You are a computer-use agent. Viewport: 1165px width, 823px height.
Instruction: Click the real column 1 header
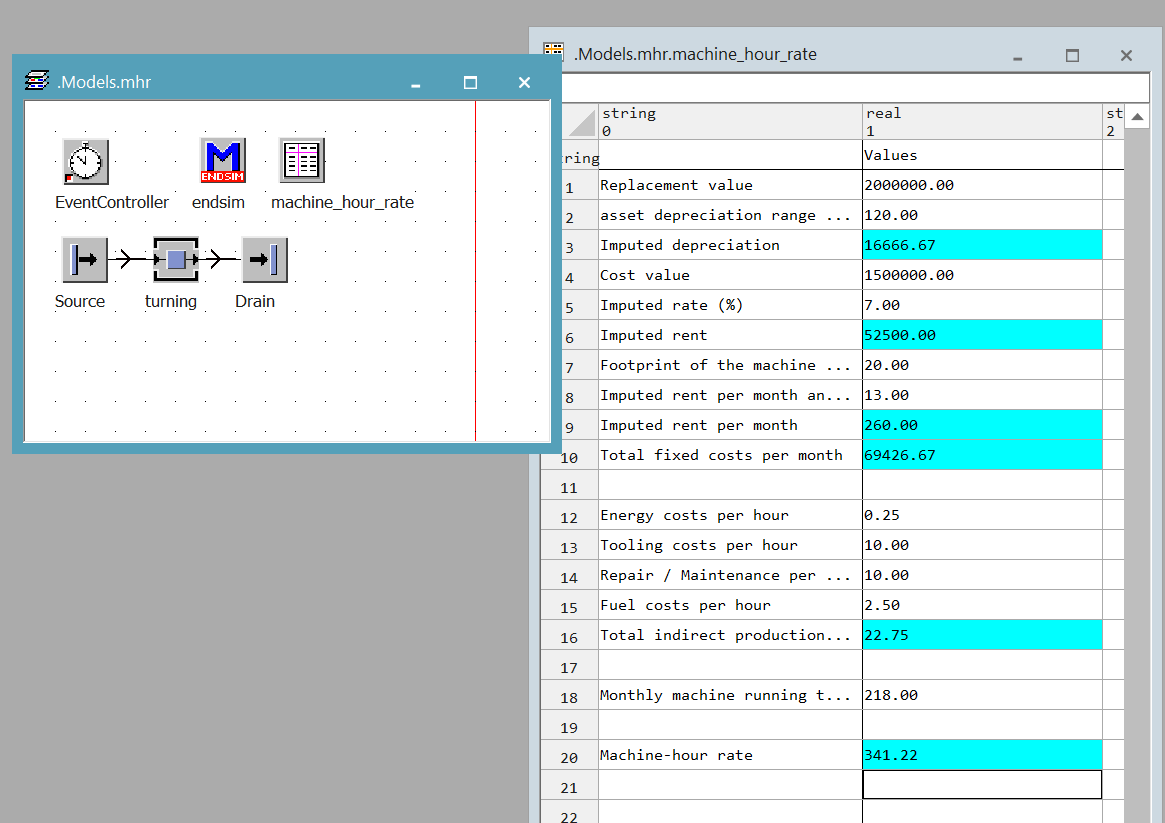pos(981,121)
